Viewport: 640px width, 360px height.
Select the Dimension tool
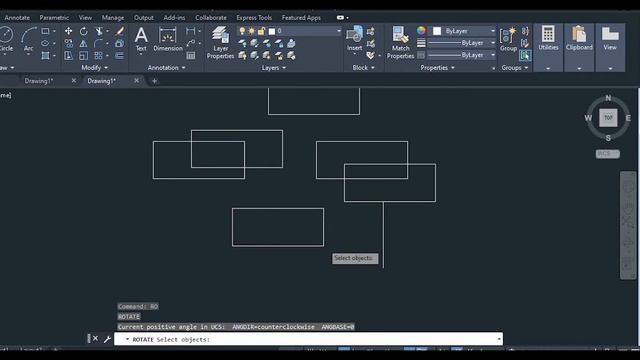pyautogui.click(x=168, y=39)
